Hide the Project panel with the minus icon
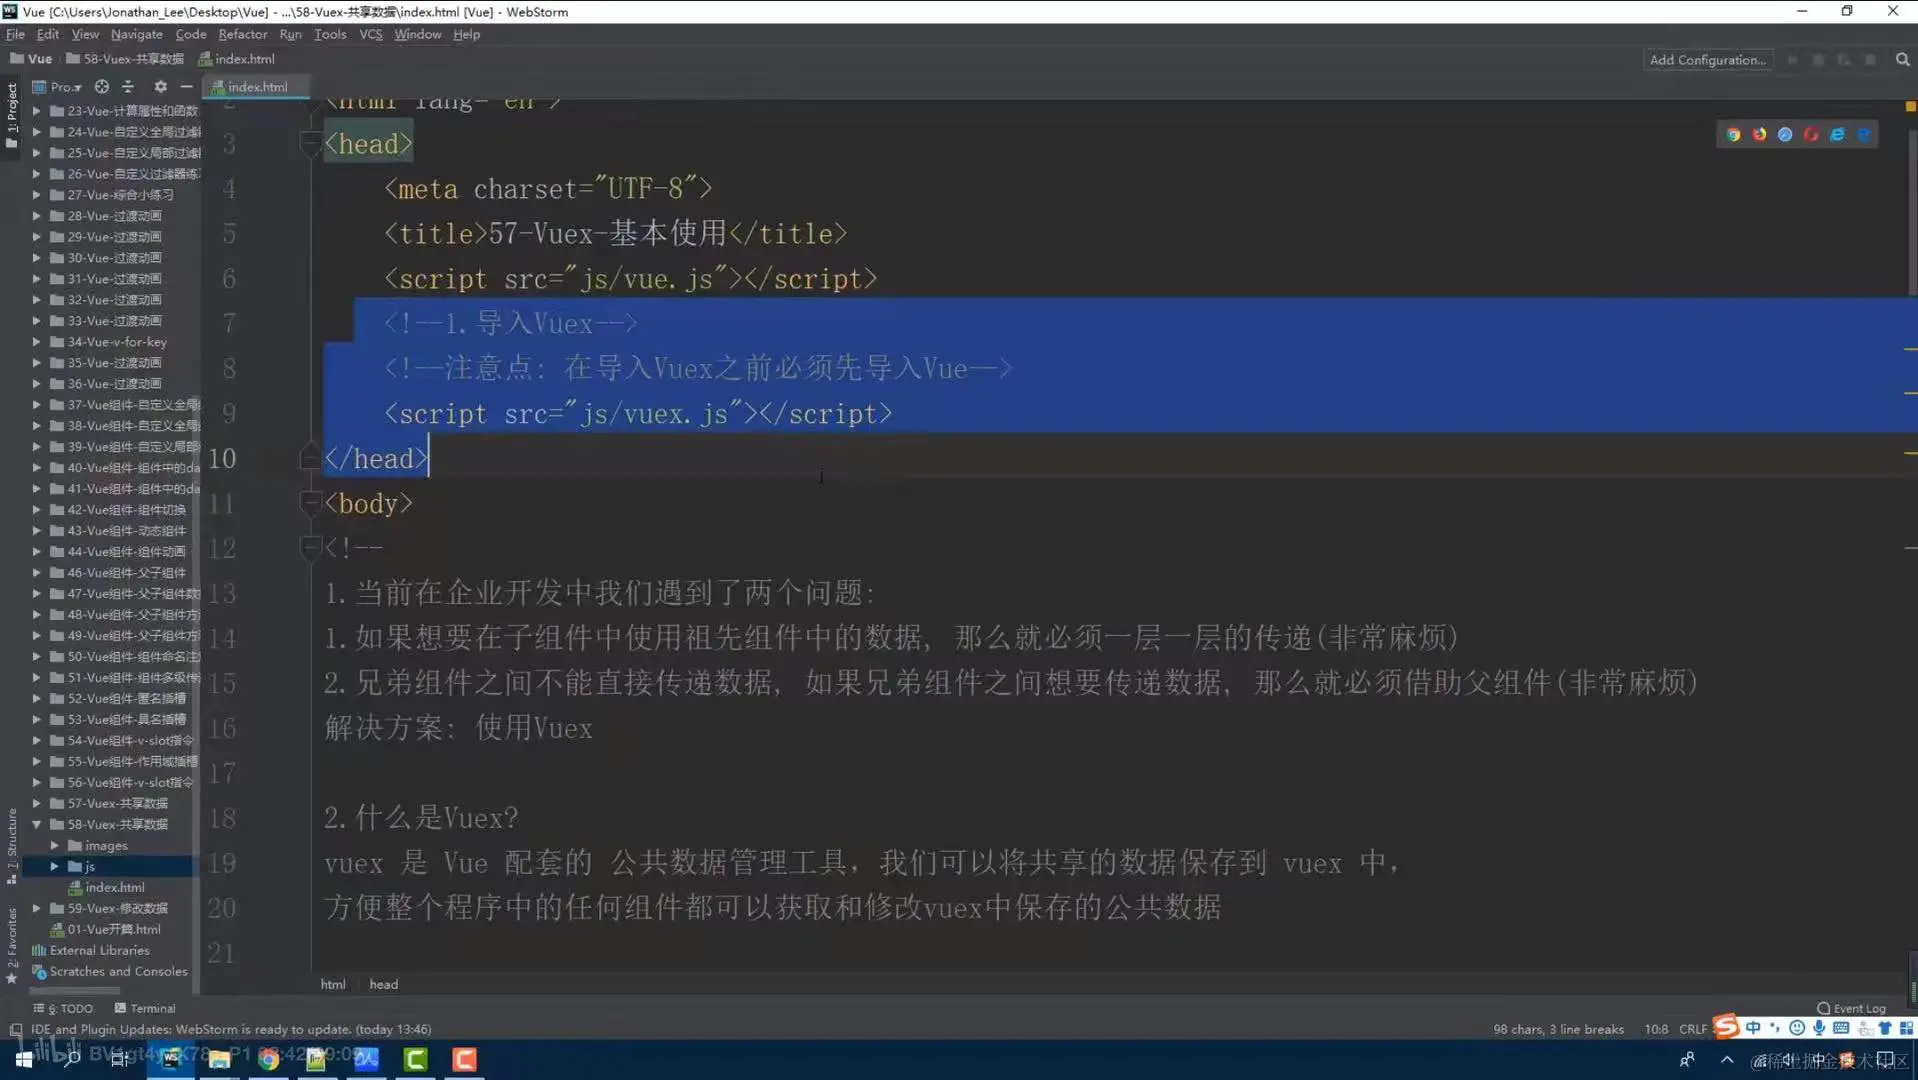The image size is (1918, 1080). coord(186,87)
